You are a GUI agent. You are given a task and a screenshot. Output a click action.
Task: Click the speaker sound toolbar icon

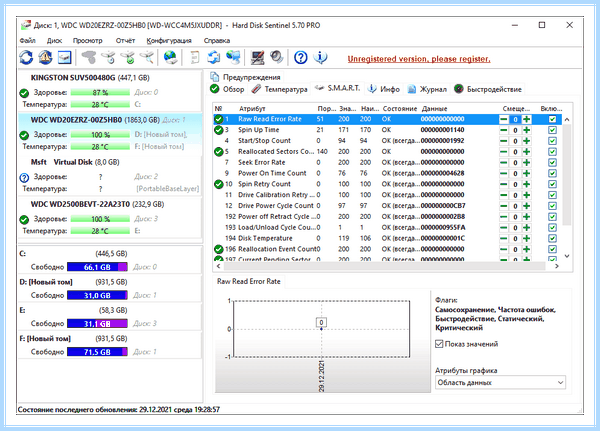click(276, 58)
